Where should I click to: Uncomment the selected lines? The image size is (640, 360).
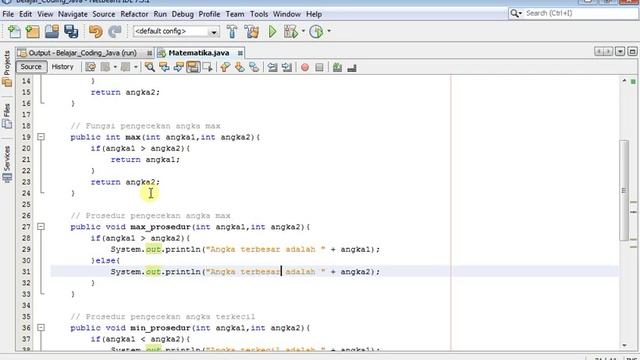pyautogui.click(x=352, y=67)
